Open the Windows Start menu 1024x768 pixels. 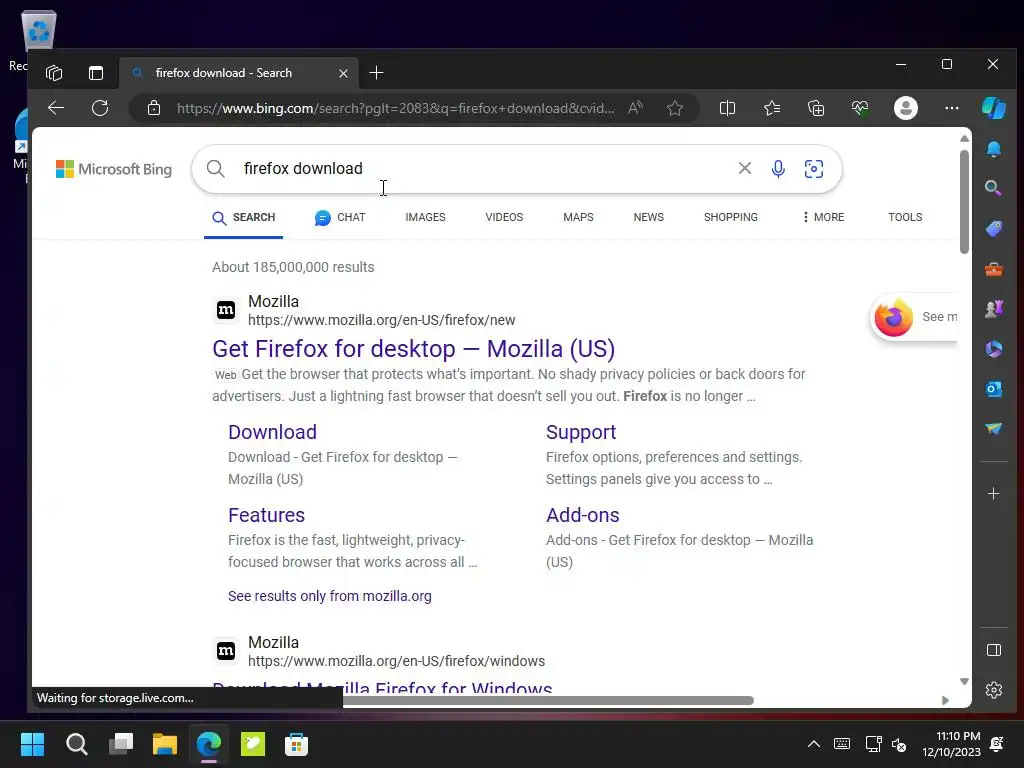click(32, 744)
